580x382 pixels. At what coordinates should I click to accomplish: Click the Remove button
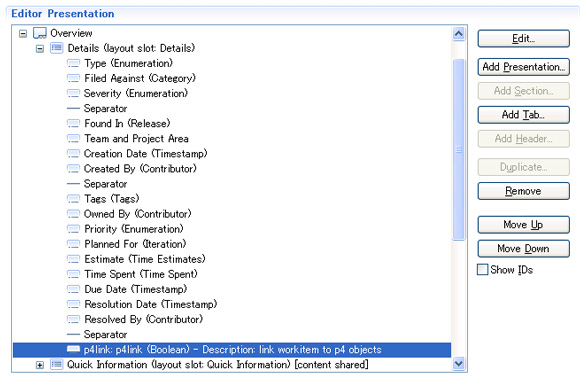click(523, 191)
